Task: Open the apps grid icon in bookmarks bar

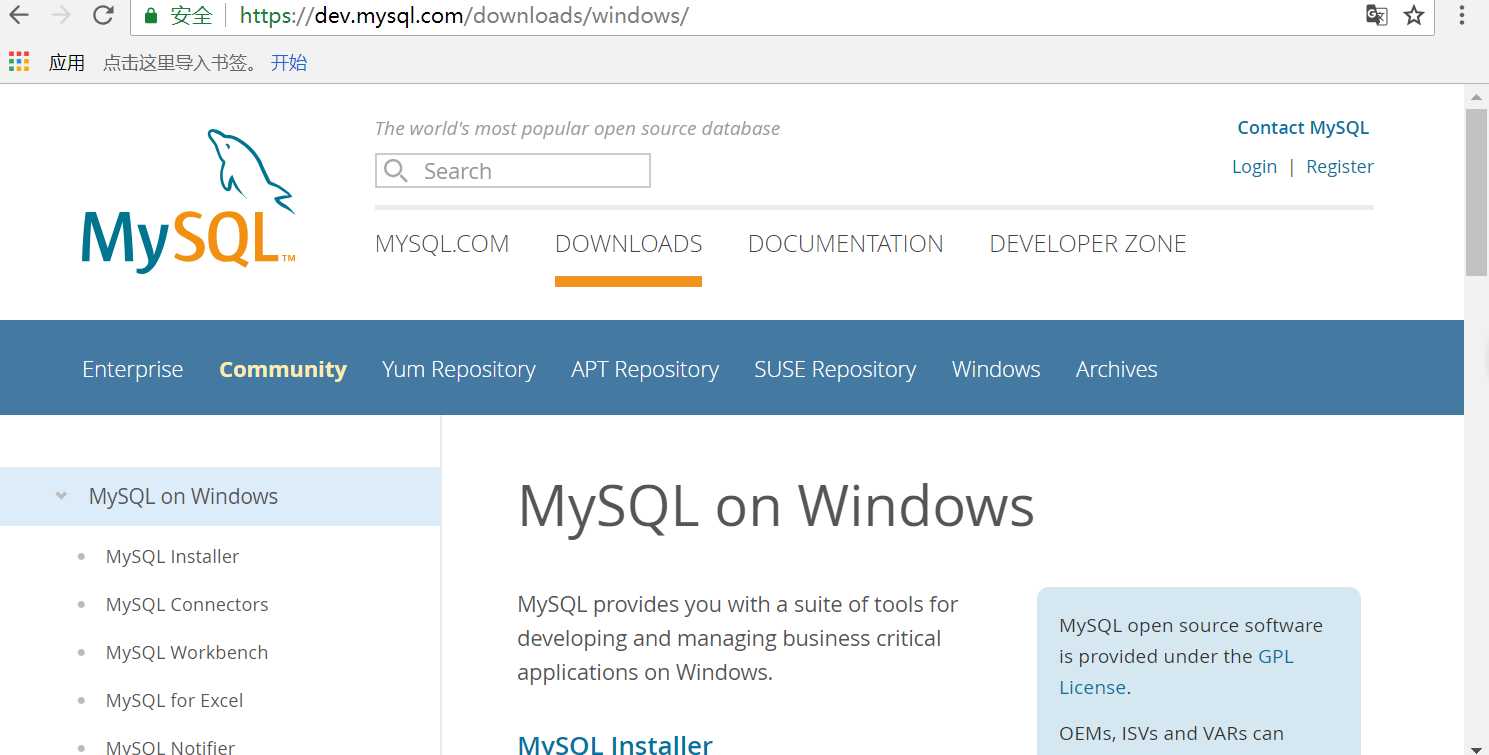Action: (19, 62)
